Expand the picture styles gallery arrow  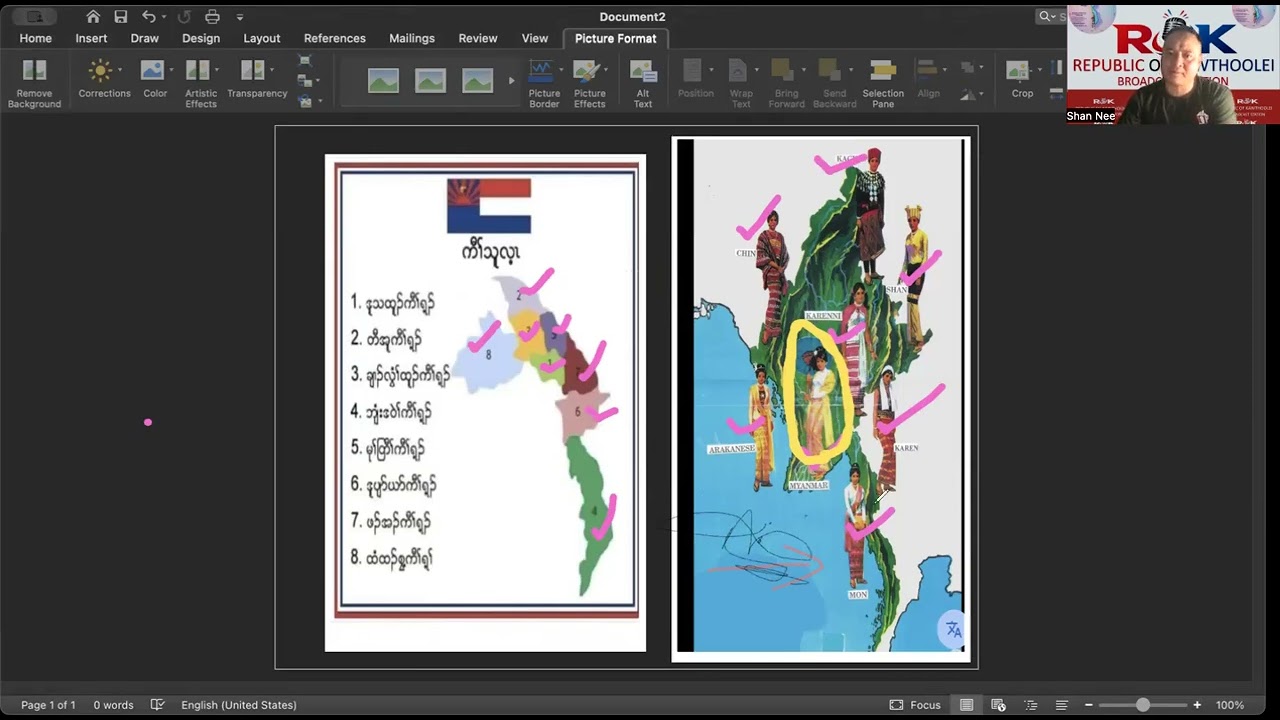pyautogui.click(x=512, y=80)
